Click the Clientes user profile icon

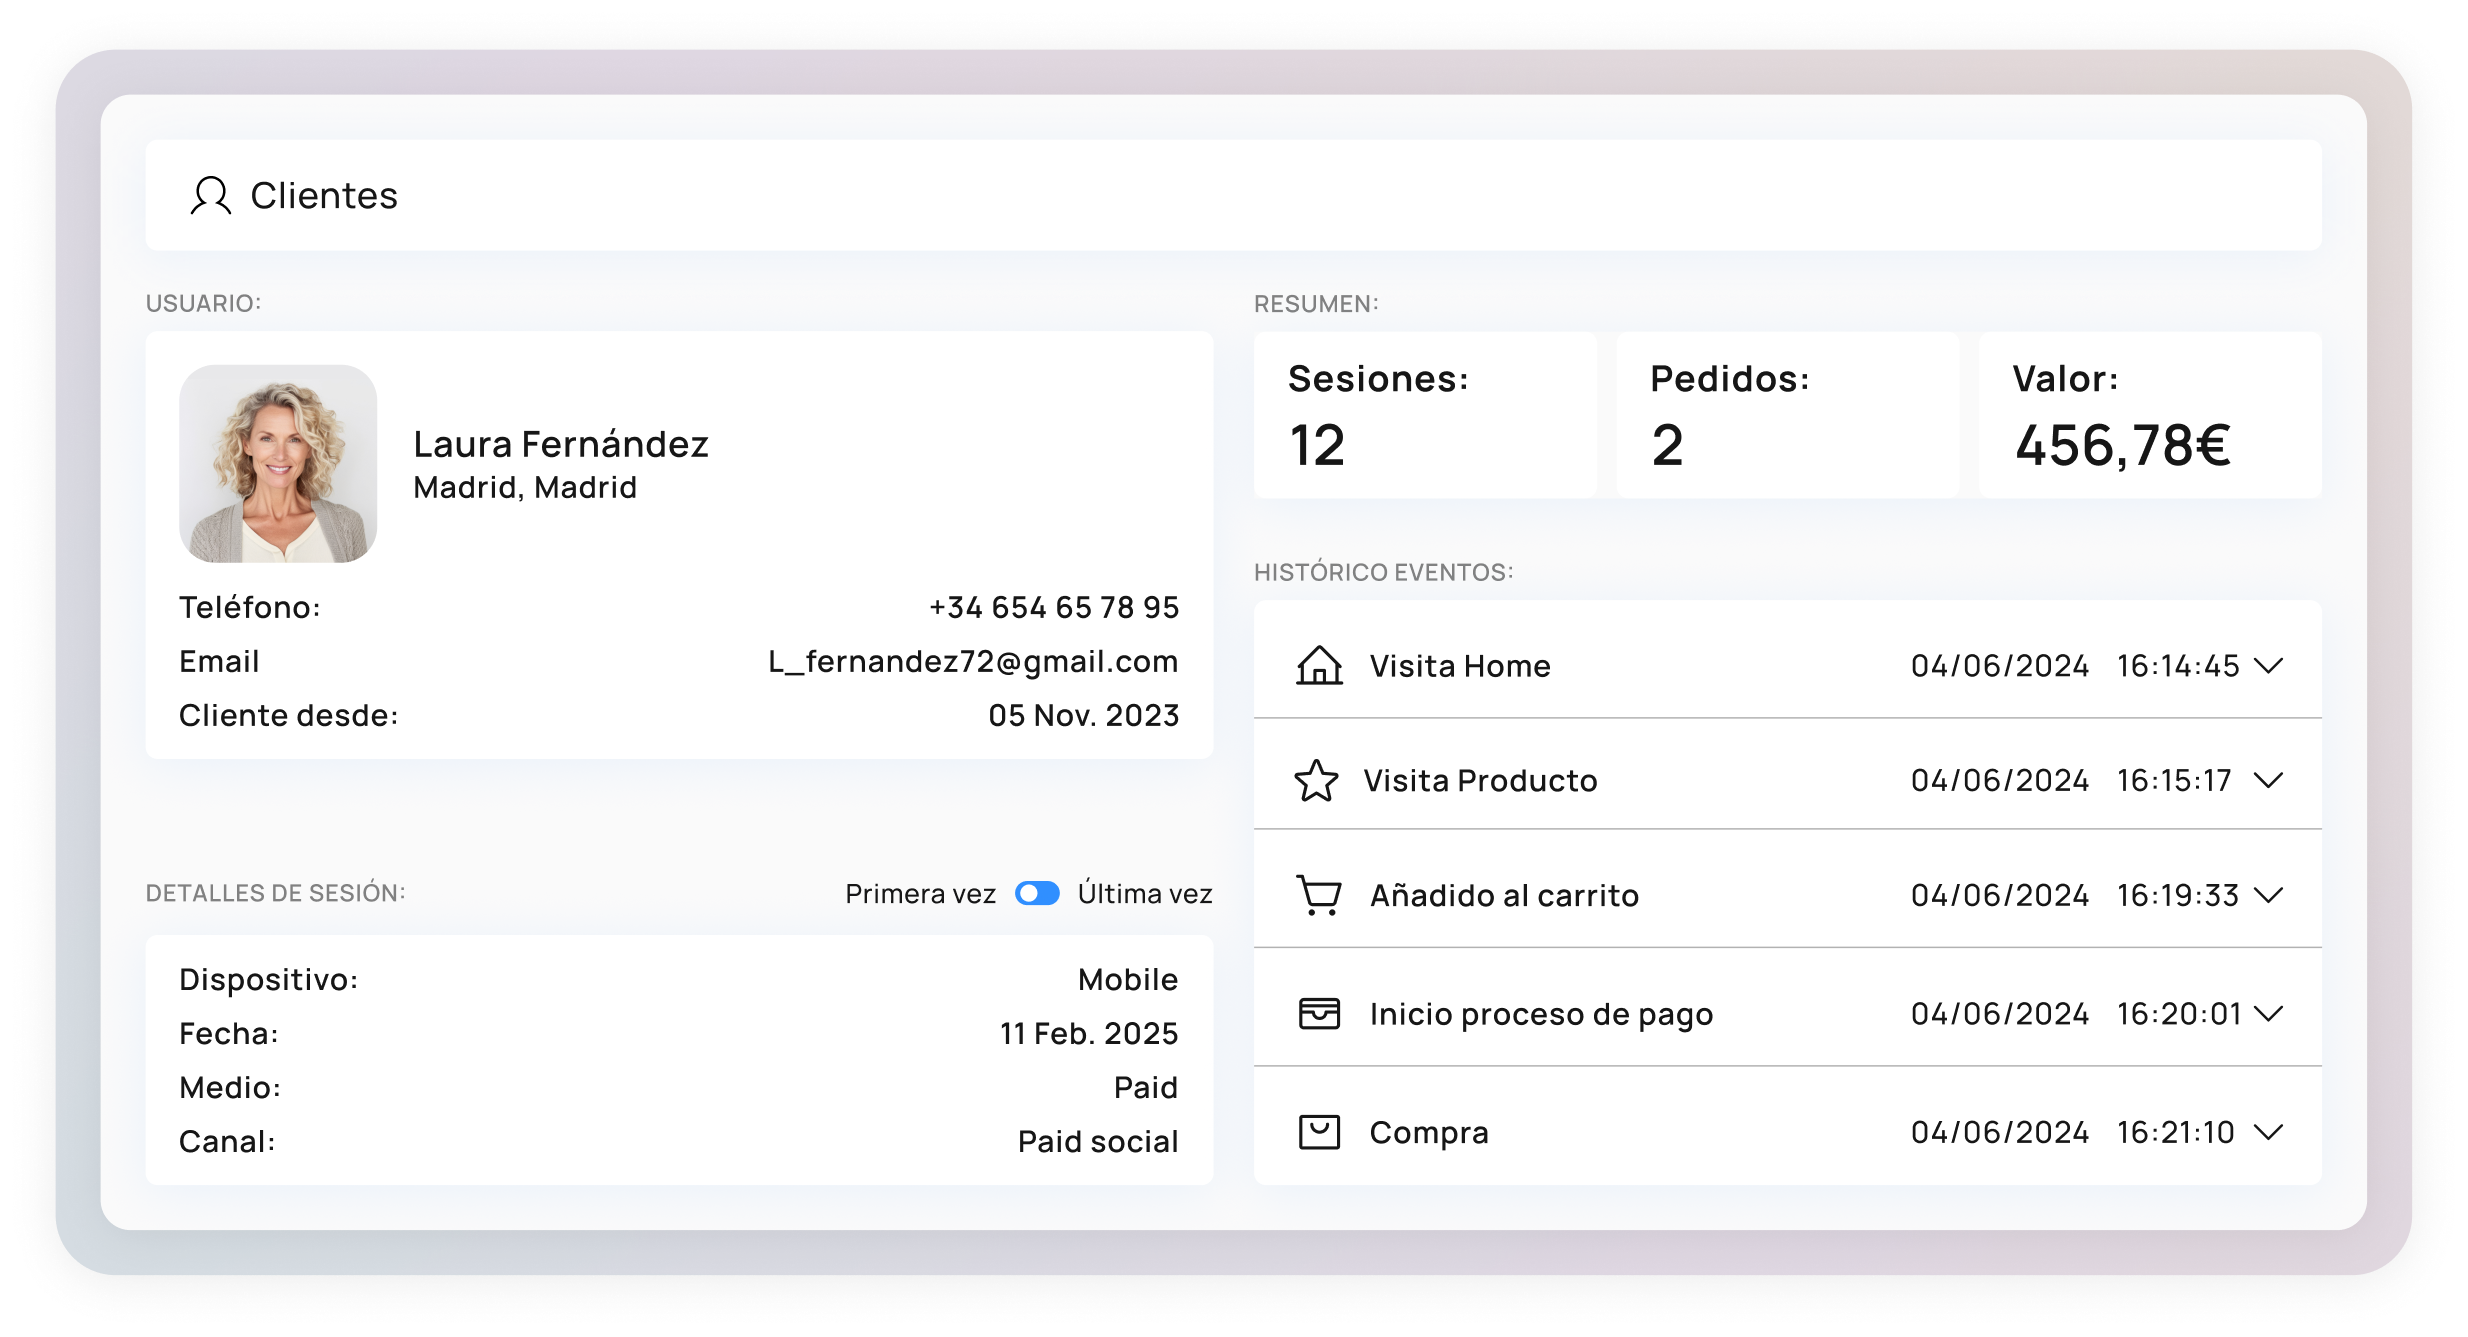coord(211,196)
